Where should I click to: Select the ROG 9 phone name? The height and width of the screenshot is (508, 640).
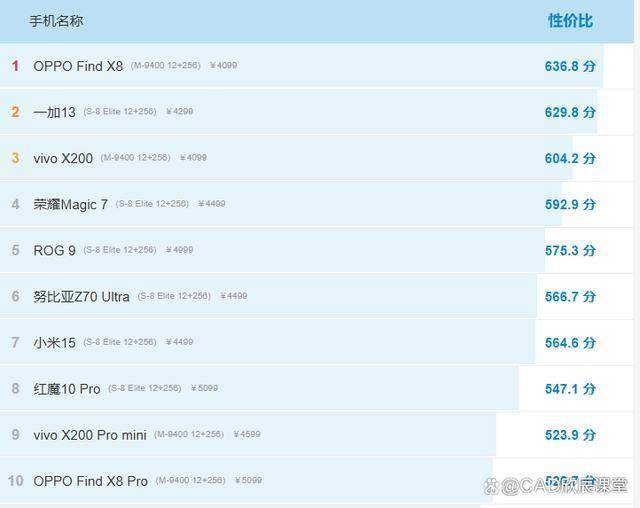pyautogui.click(x=54, y=250)
